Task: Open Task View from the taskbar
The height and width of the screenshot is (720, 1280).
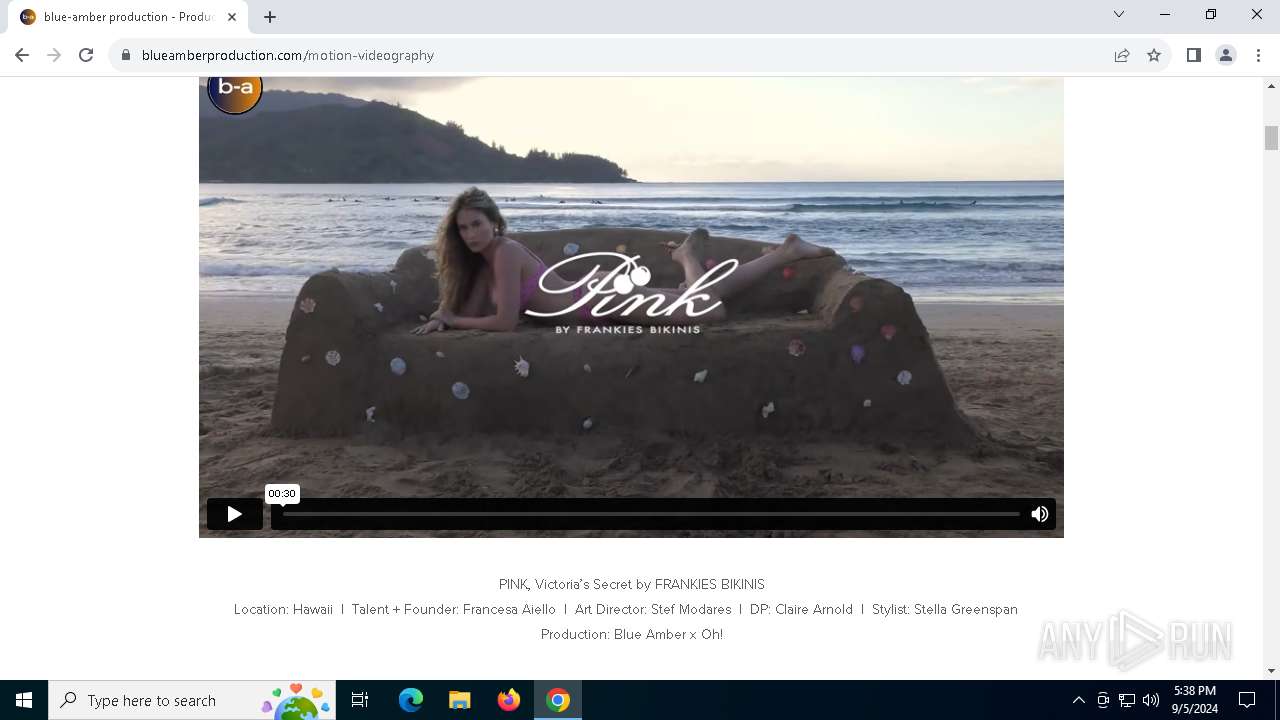Action: [x=360, y=700]
